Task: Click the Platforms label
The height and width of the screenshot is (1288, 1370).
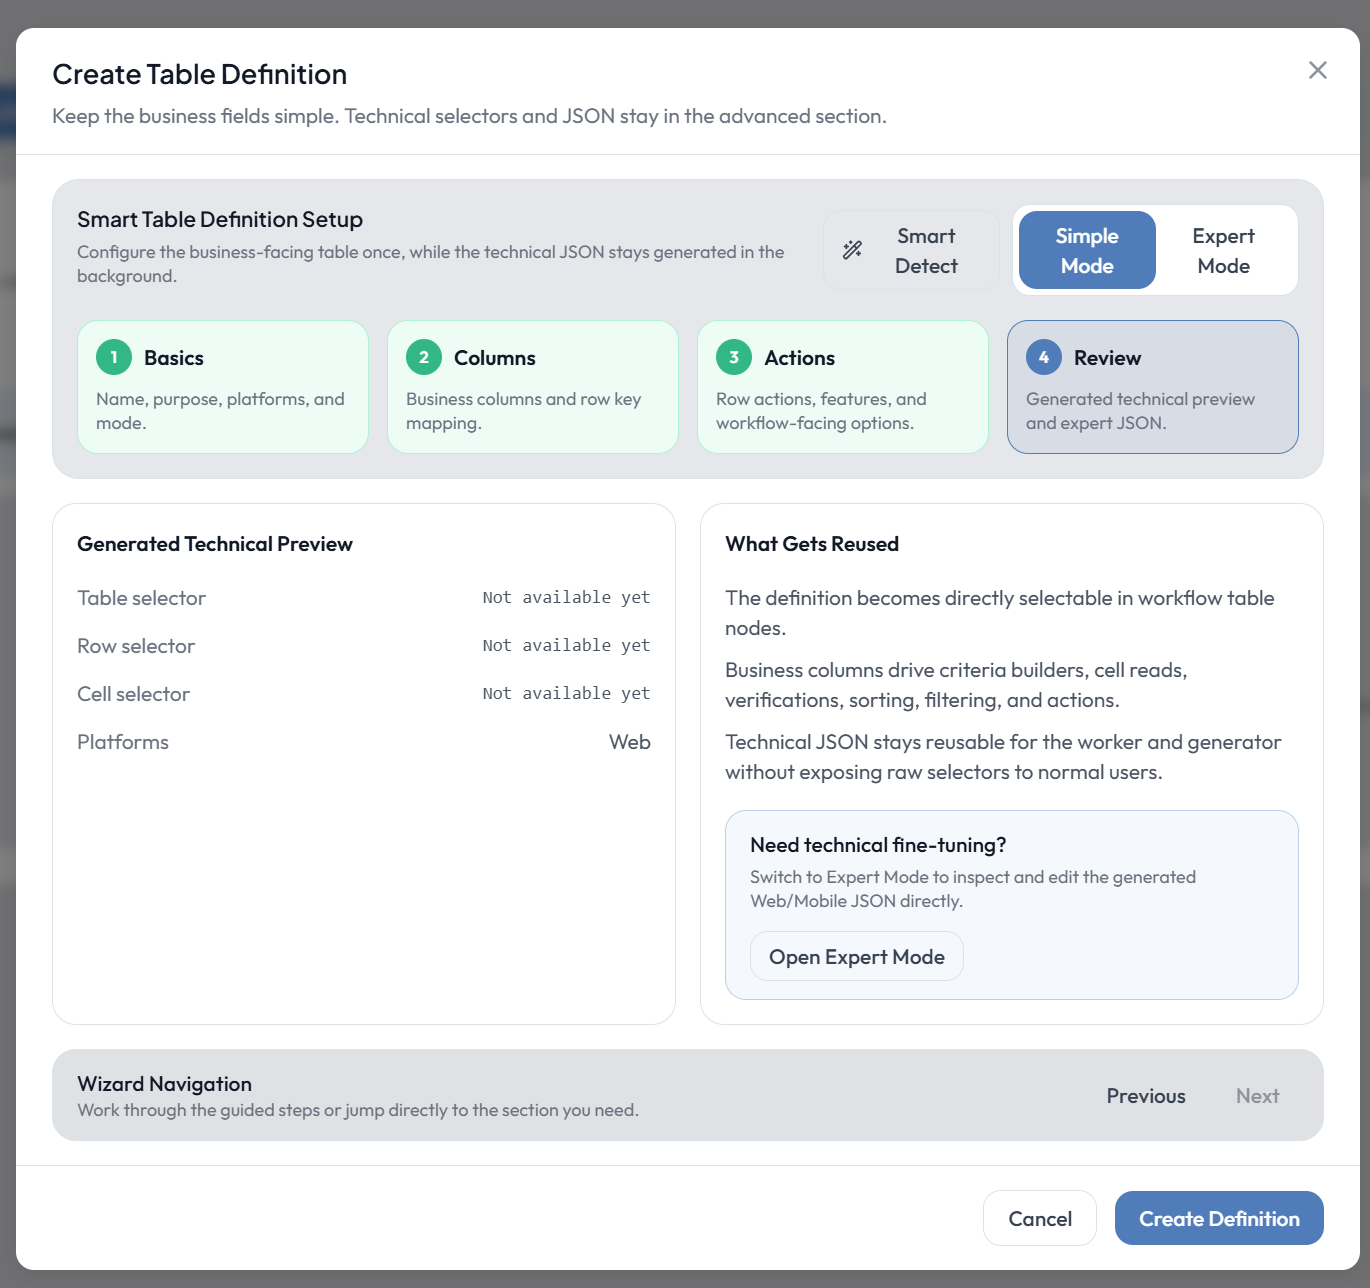Action: click(x=123, y=742)
